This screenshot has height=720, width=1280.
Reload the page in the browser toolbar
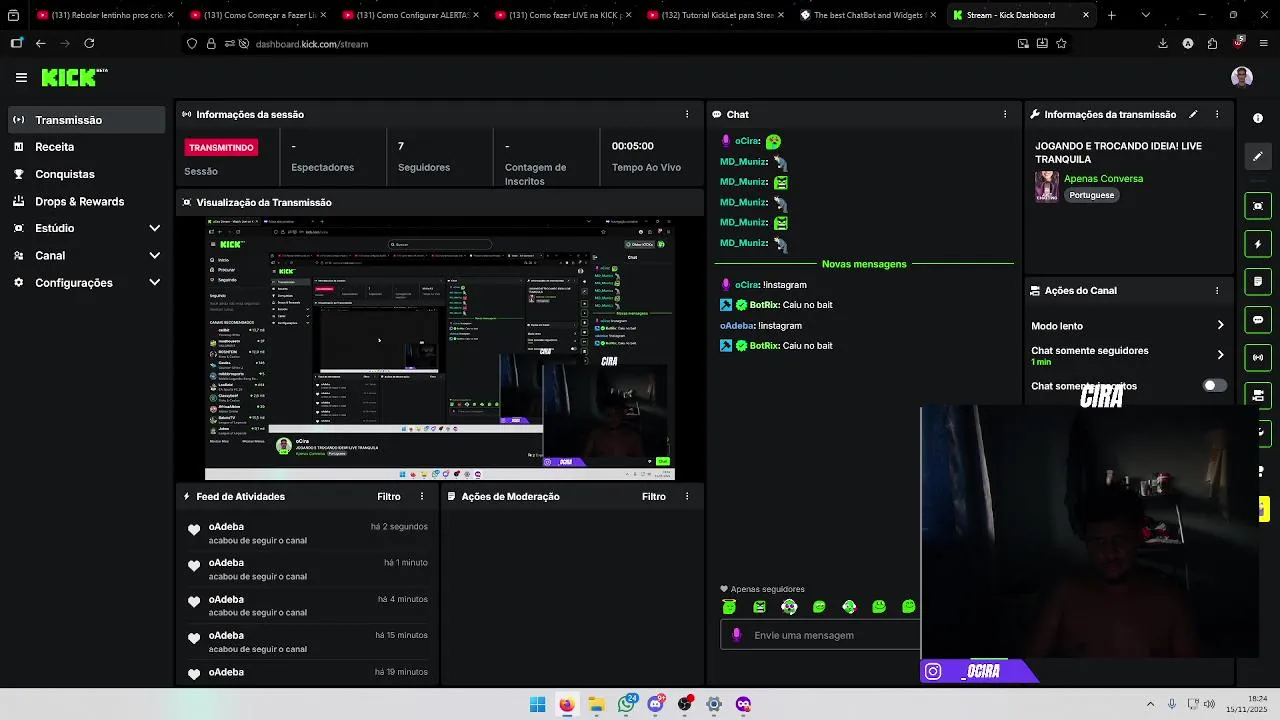[x=89, y=43]
